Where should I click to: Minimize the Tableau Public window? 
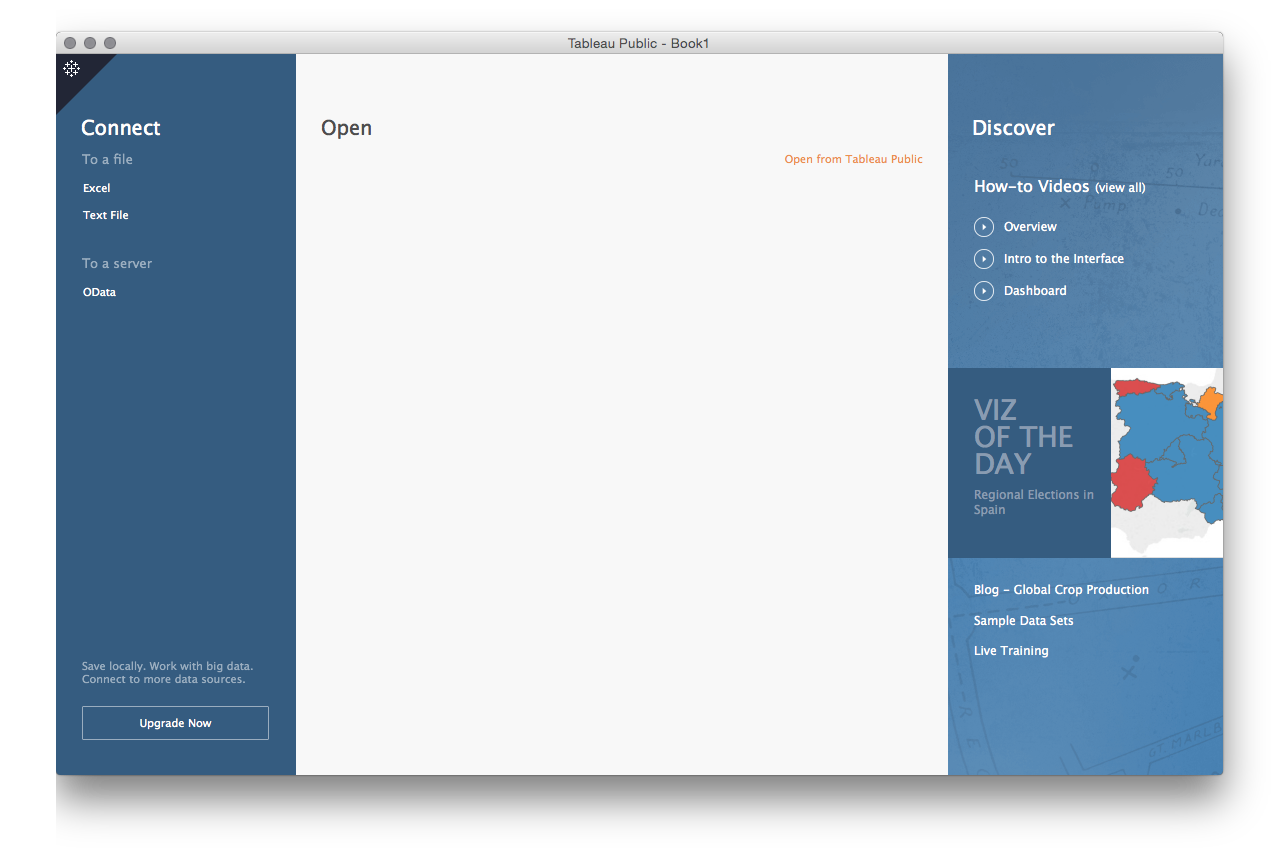90,43
